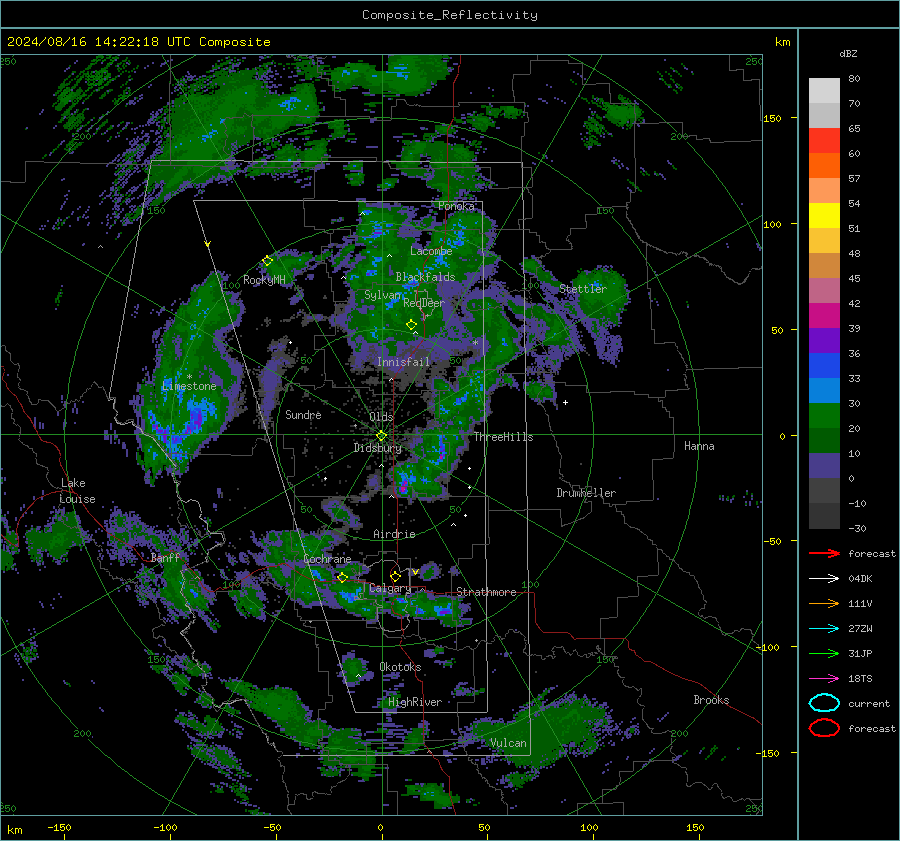The width and height of the screenshot is (900, 841).
Task: Click the Innisfail city label
Action: [x=403, y=362]
